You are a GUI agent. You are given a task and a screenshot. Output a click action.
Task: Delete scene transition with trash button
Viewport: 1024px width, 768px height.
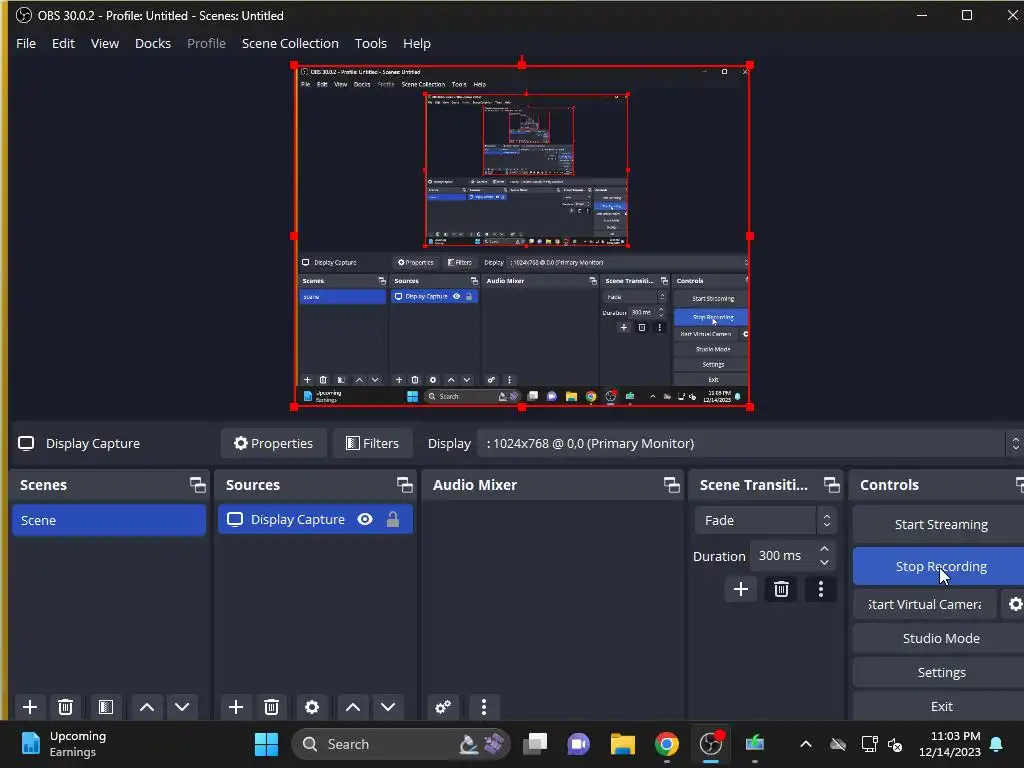click(781, 589)
